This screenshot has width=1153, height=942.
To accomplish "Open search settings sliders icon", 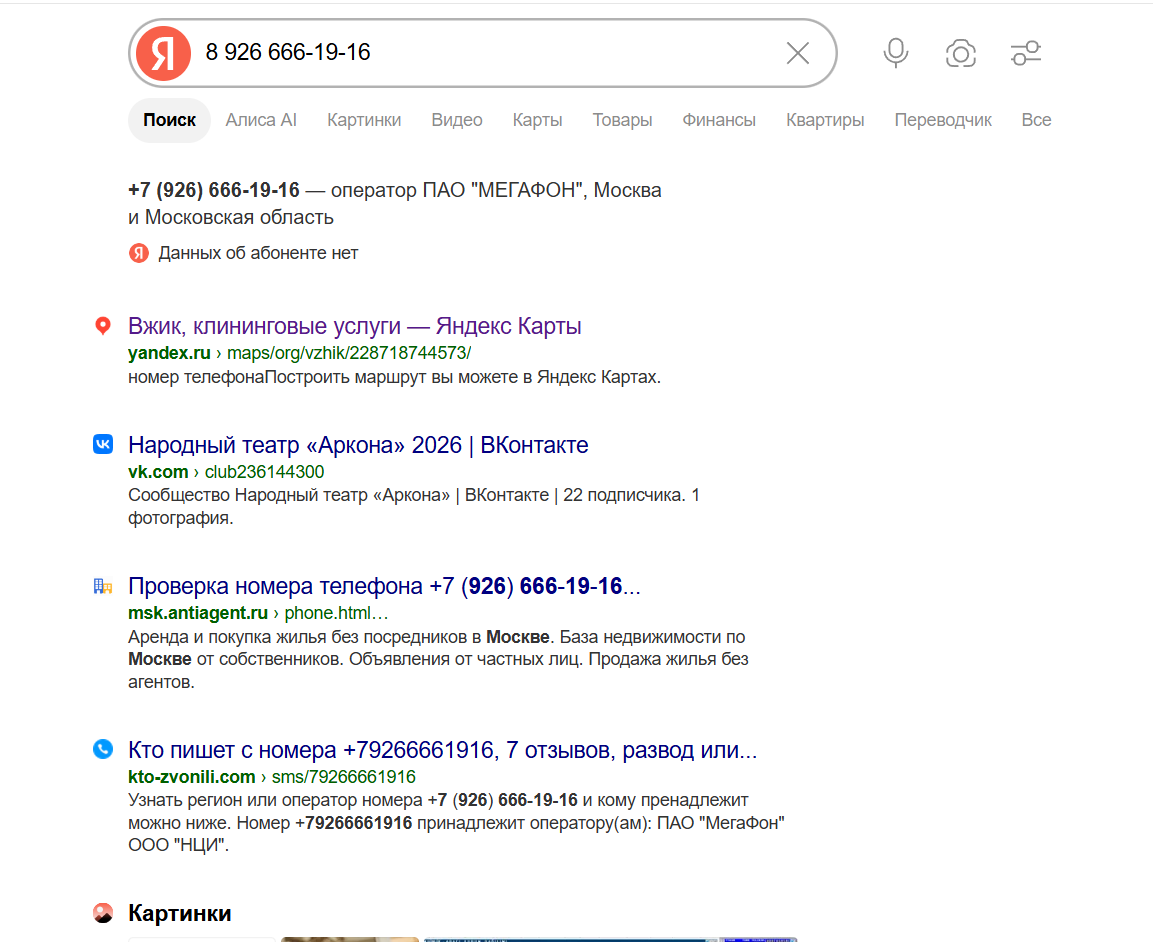I will pos(1026,53).
